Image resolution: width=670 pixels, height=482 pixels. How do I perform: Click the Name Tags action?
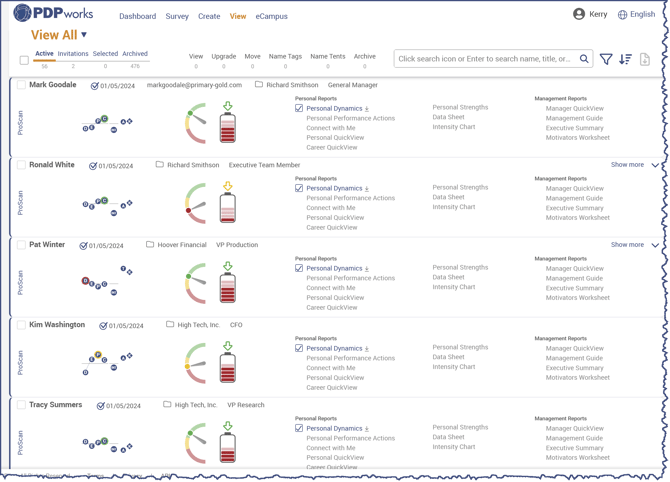tap(285, 56)
